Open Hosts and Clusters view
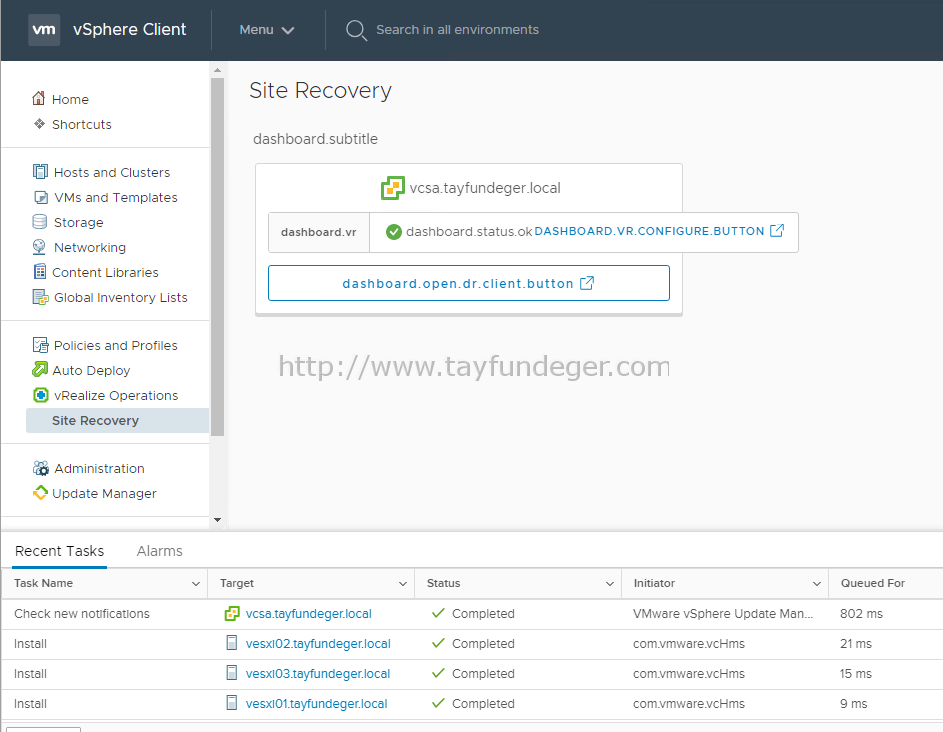The image size is (943, 732). point(112,173)
